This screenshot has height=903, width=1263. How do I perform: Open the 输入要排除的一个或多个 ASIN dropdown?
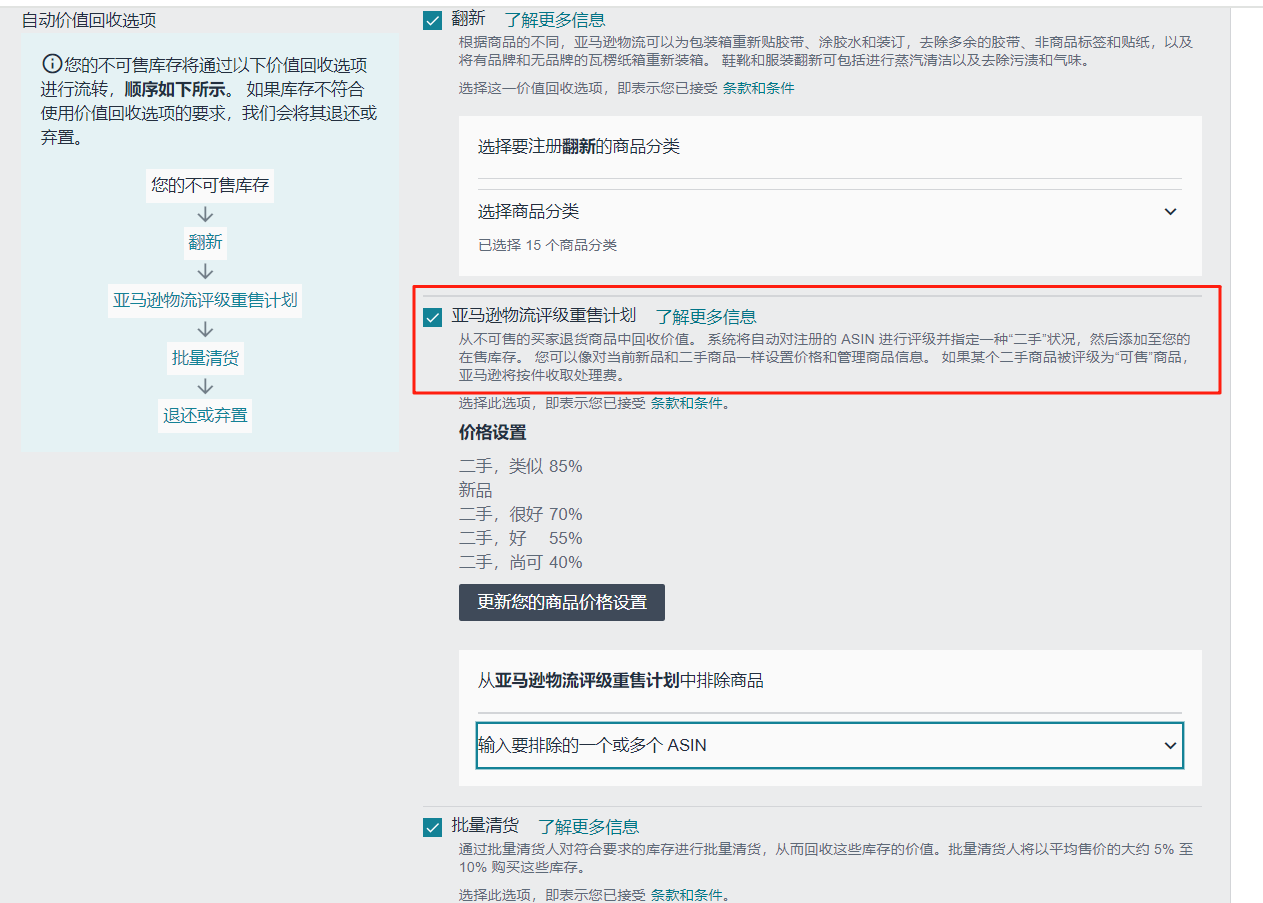(x=830, y=745)
